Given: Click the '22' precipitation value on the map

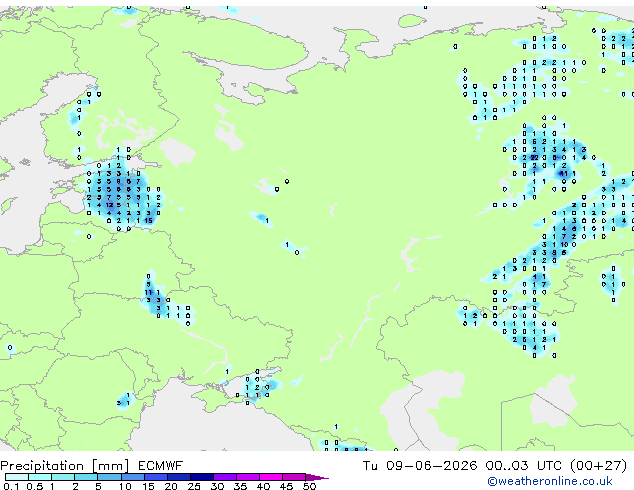Looking at the screenshot, I should (x=534, y=158).
